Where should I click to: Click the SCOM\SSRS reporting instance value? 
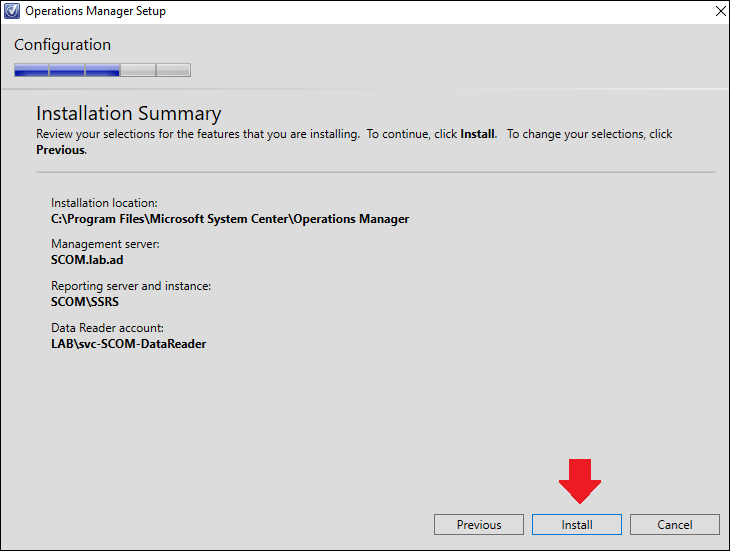[85, 302]
